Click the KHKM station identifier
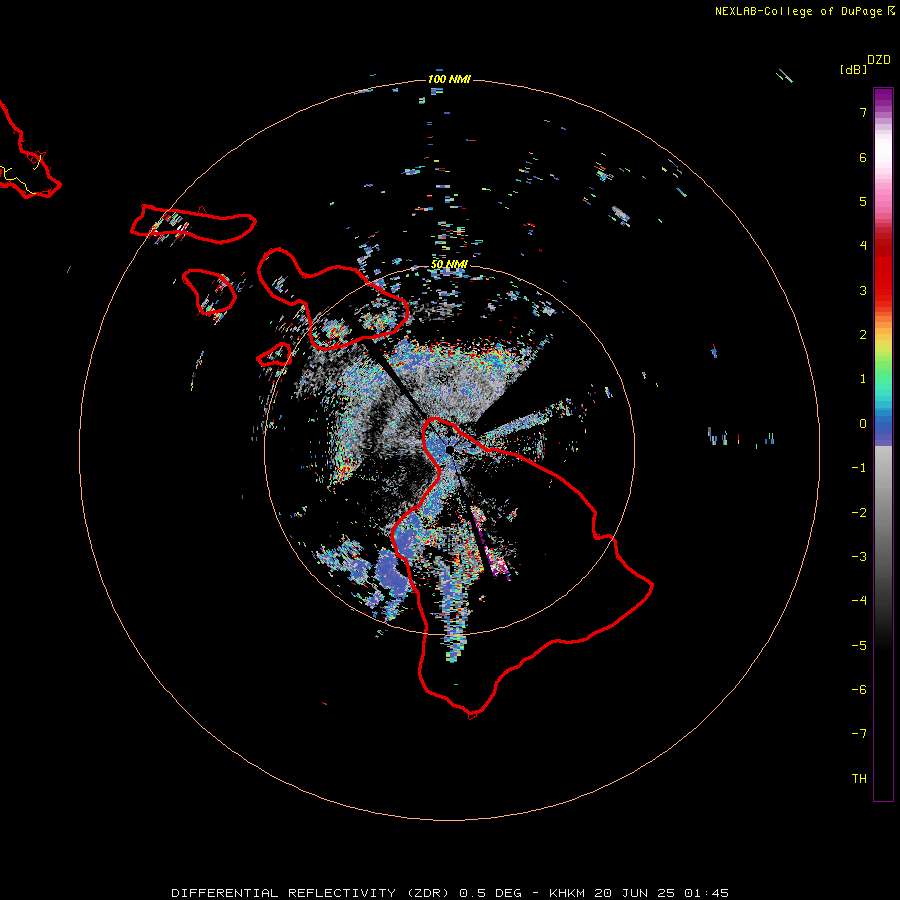This screenshot has width=900, height=900. point(567,893)
